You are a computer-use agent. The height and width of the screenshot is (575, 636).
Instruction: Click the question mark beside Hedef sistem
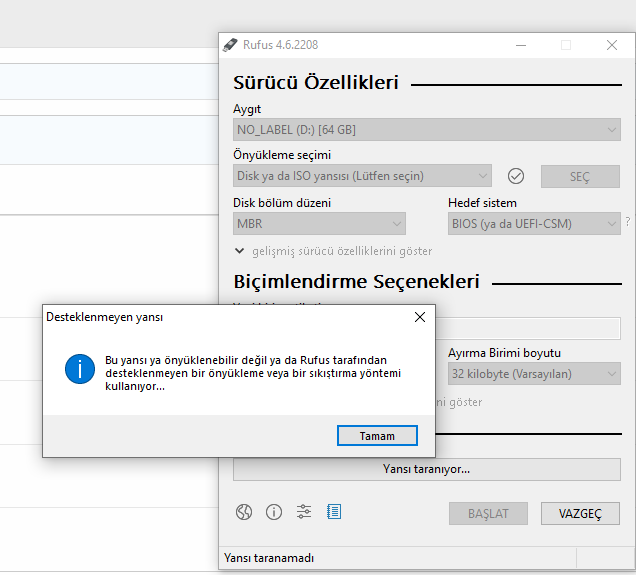coord(628,221)
